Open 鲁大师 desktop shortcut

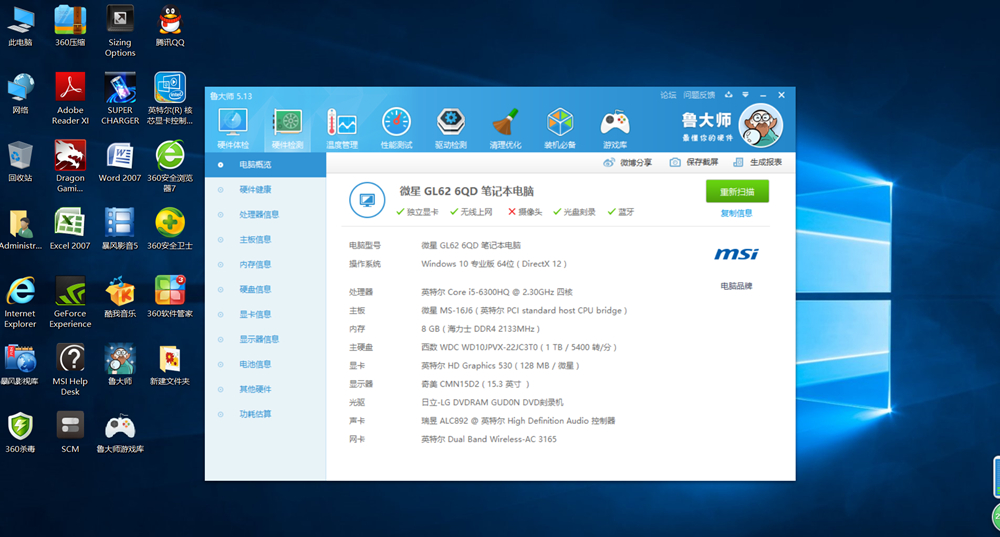(x=120, y=365)
